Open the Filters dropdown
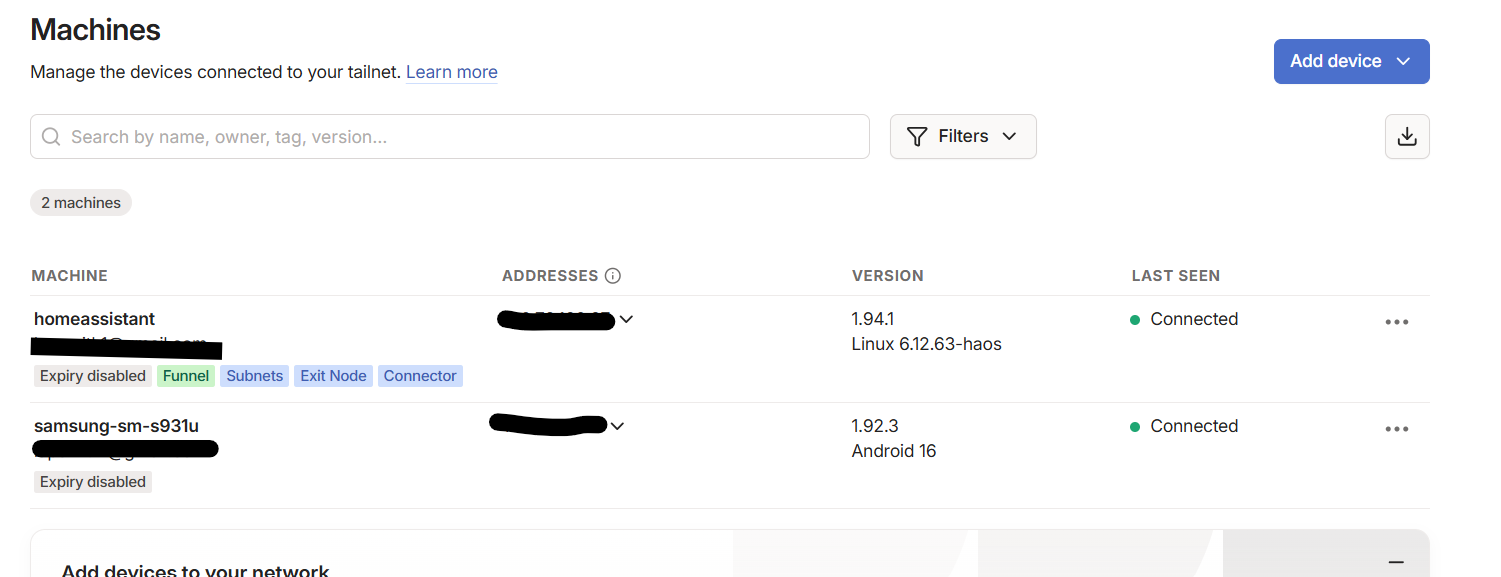The height and width of the screenshot is (577, 1501). 963,137
